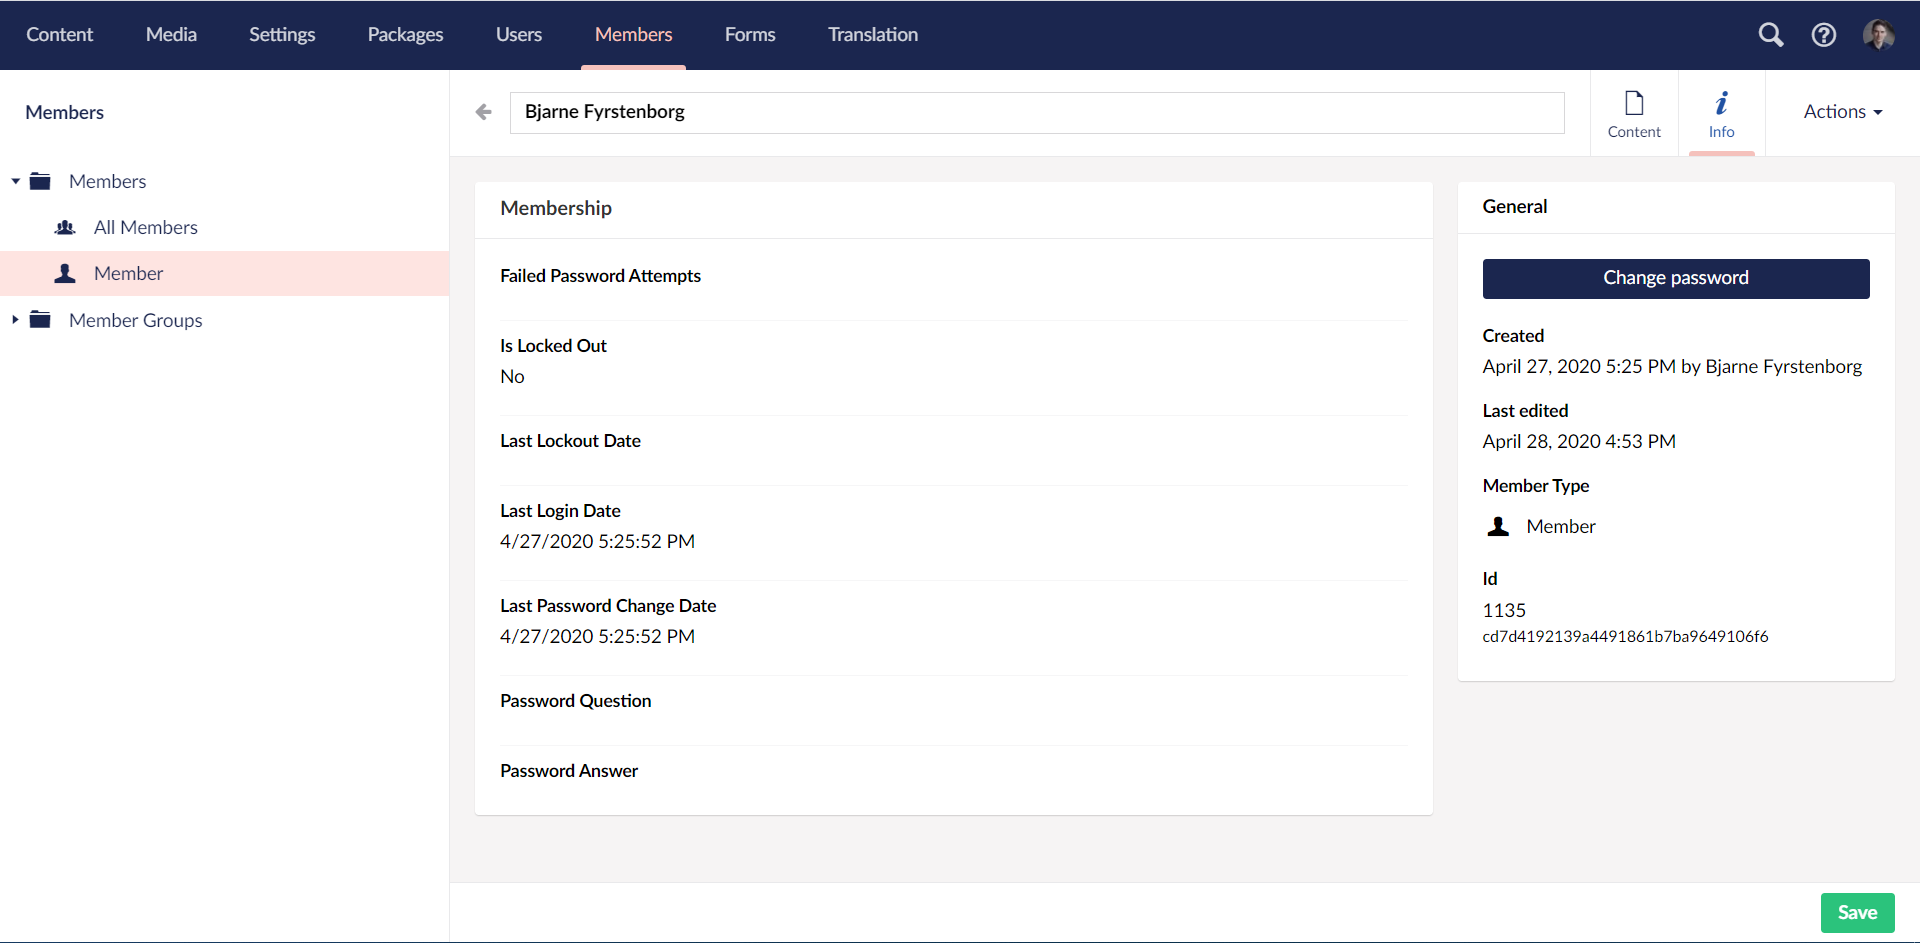Click the Member person icon in sidebar
This screenshot has height=943, width=1920.
coord(65,273)
